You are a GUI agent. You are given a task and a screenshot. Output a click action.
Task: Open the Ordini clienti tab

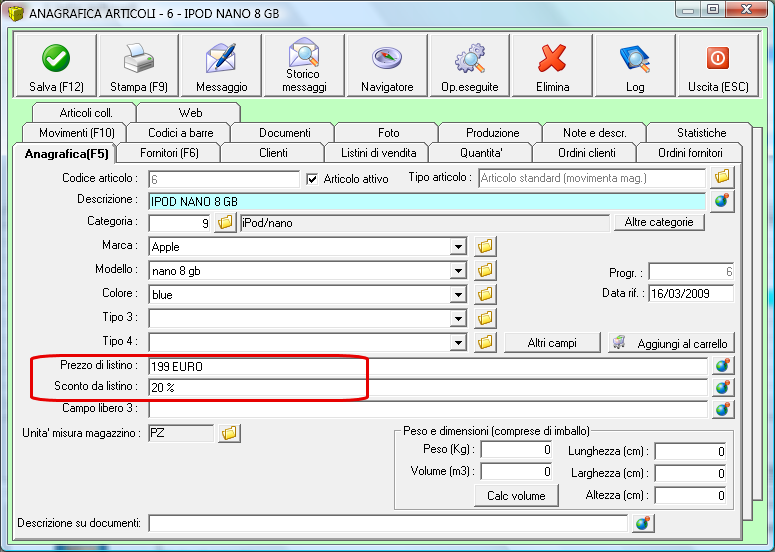pyautogui.click(x=586, y=153)
